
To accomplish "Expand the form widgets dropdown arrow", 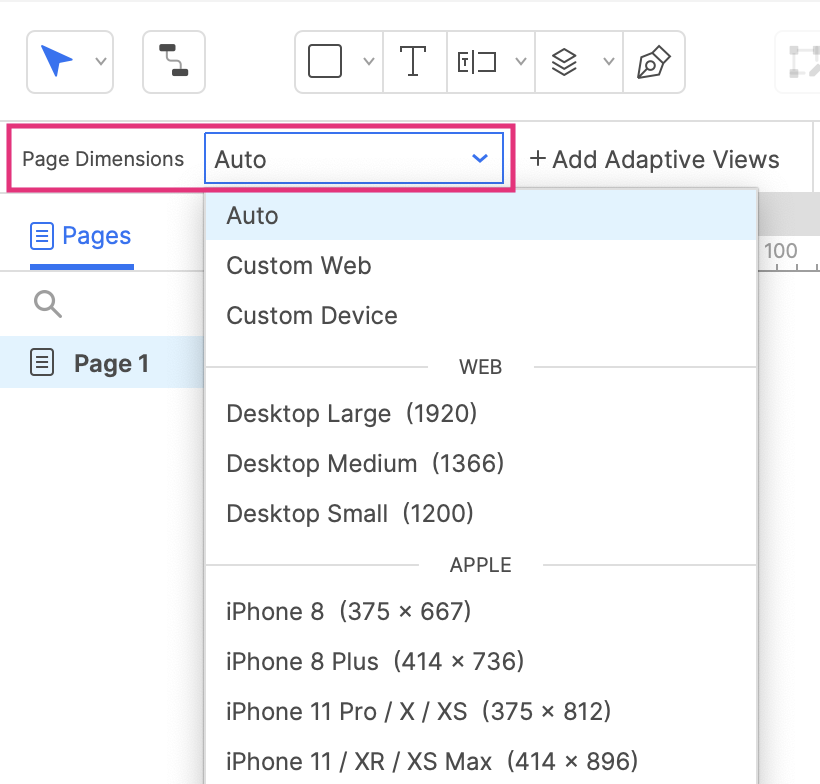I will click(520, 62).
